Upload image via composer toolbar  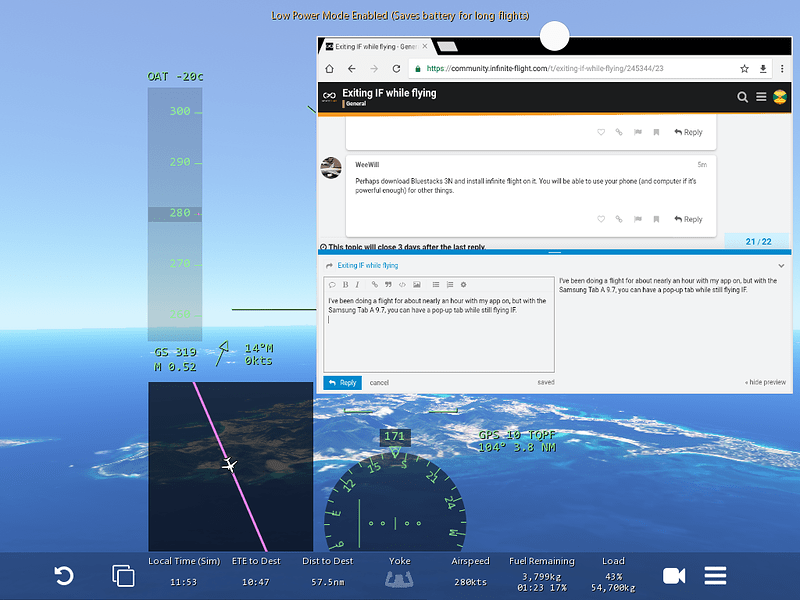(417, 285)
